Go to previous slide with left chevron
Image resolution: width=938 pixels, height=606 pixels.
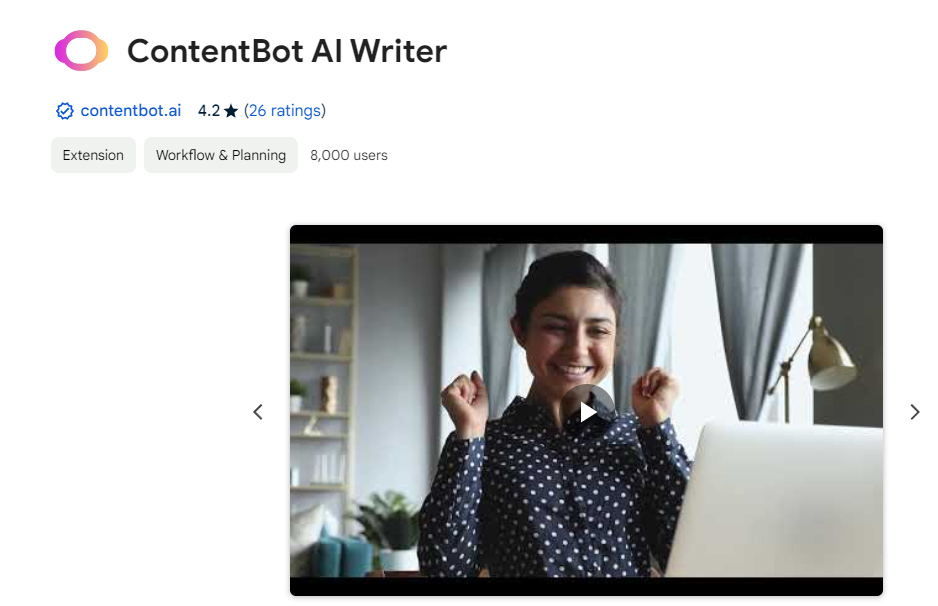click(x=258, y=412)
